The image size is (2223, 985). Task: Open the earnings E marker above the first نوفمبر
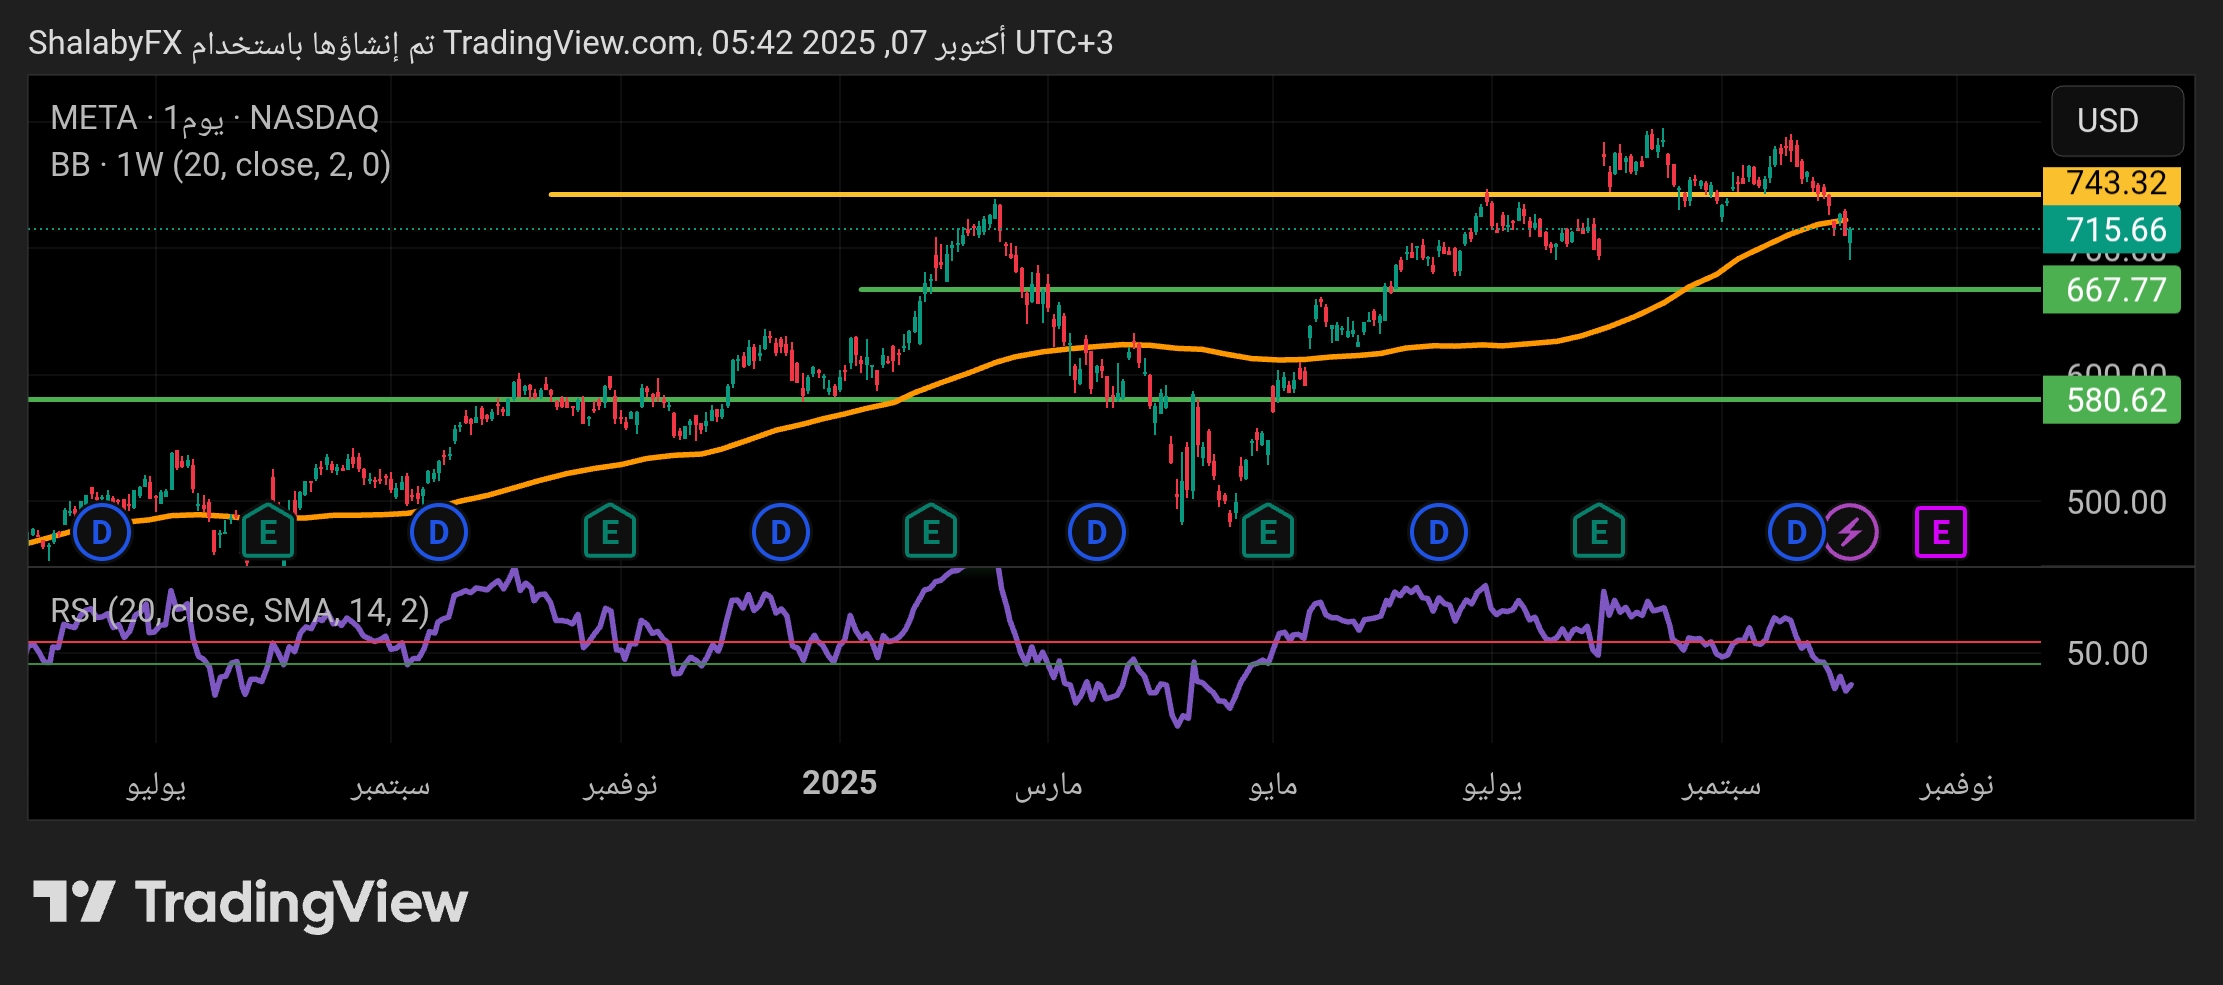coord(610,532)
